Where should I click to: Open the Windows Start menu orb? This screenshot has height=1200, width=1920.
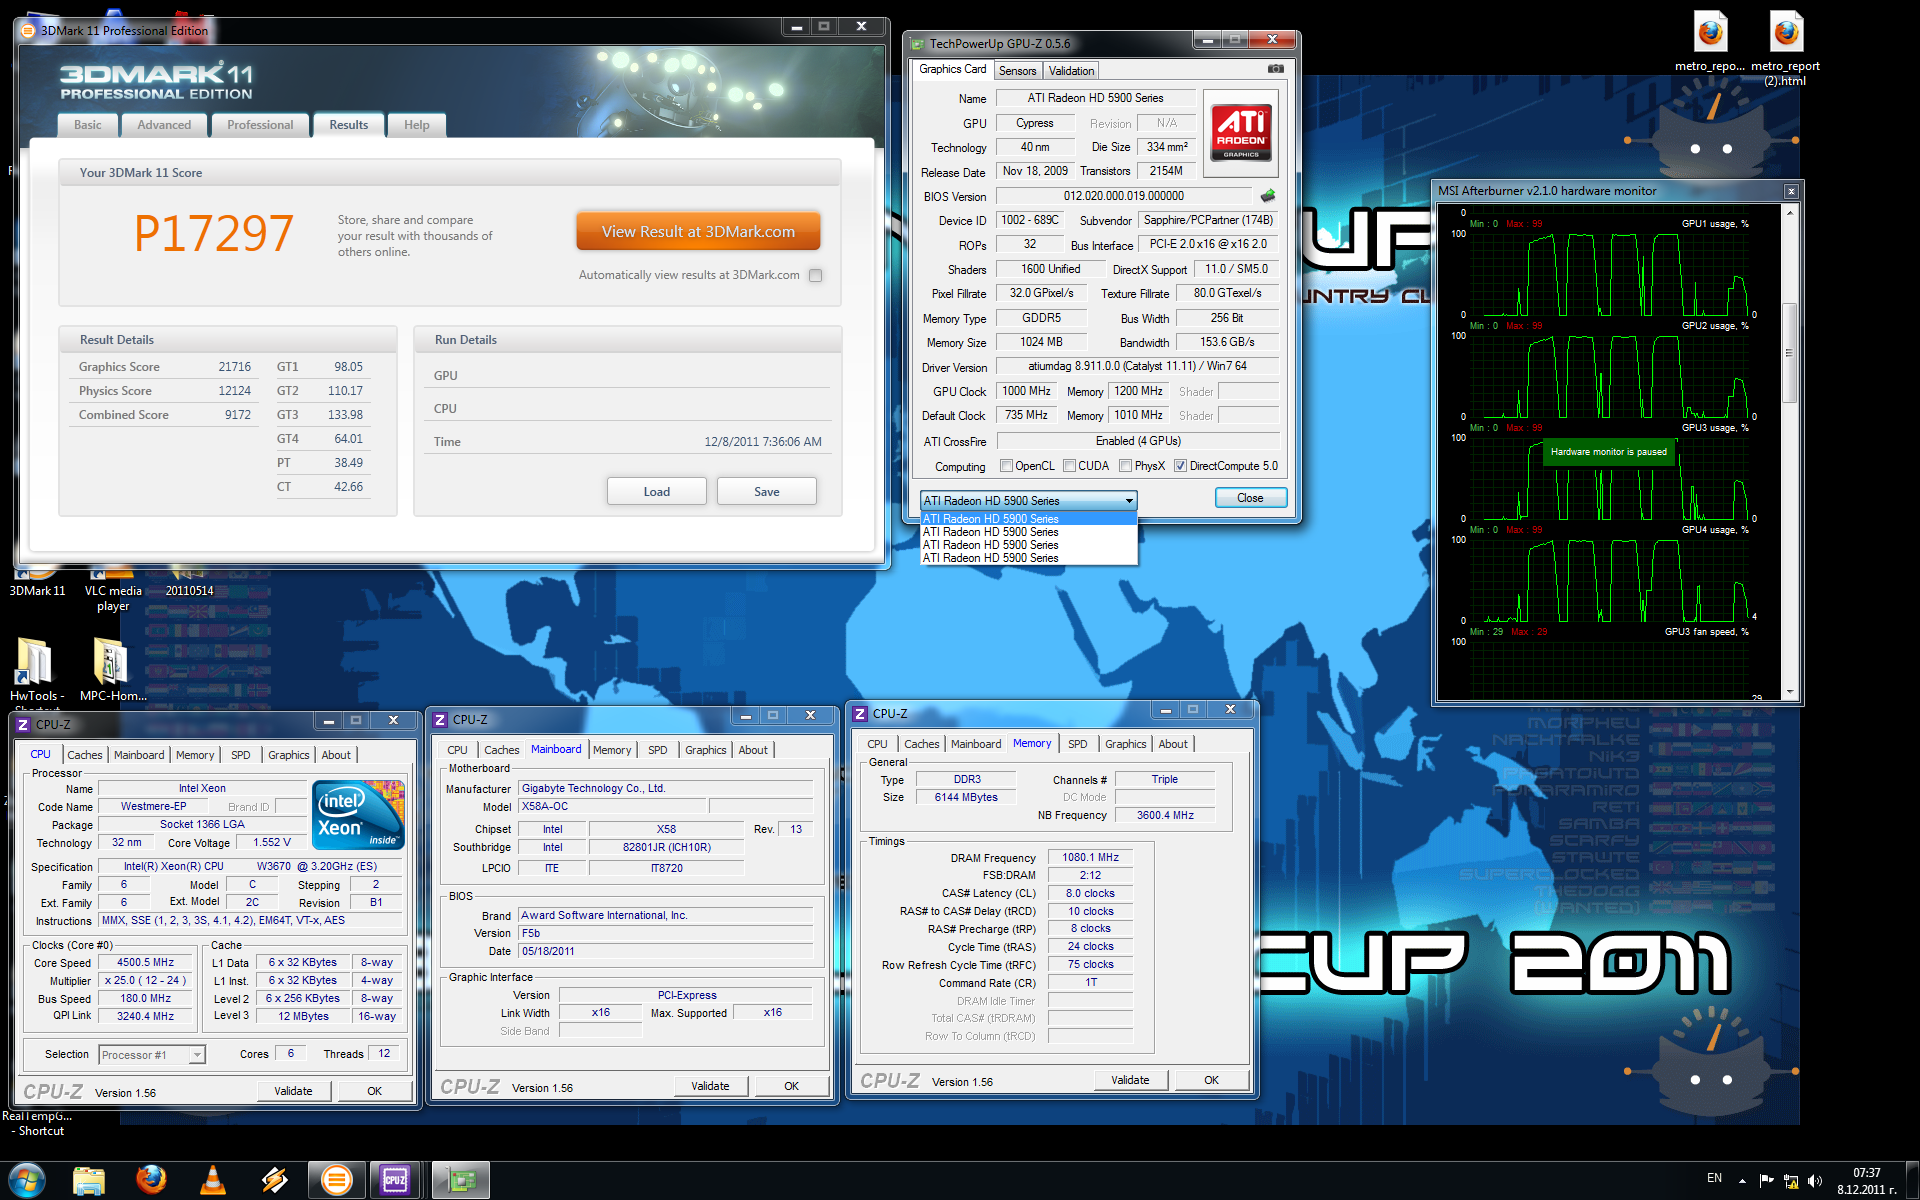(x=27, y=1180)
